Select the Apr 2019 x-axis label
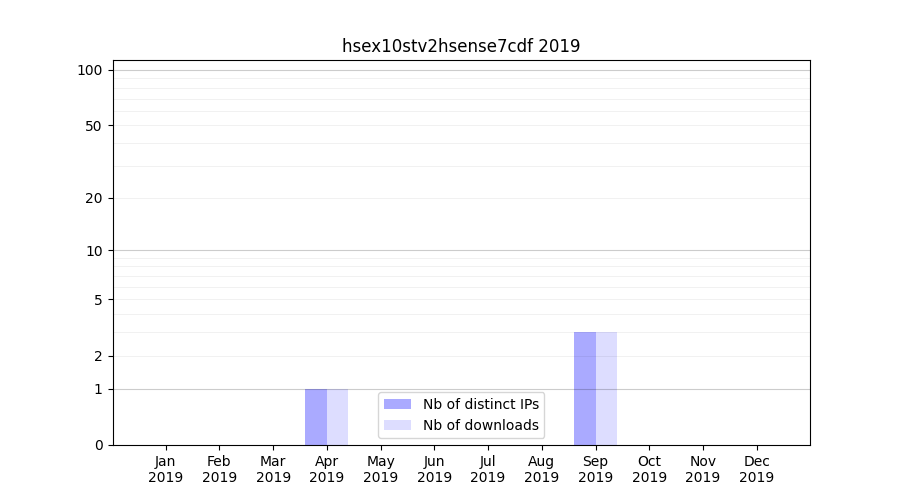This screenshot has width=900, height=500. pos(327,469)
